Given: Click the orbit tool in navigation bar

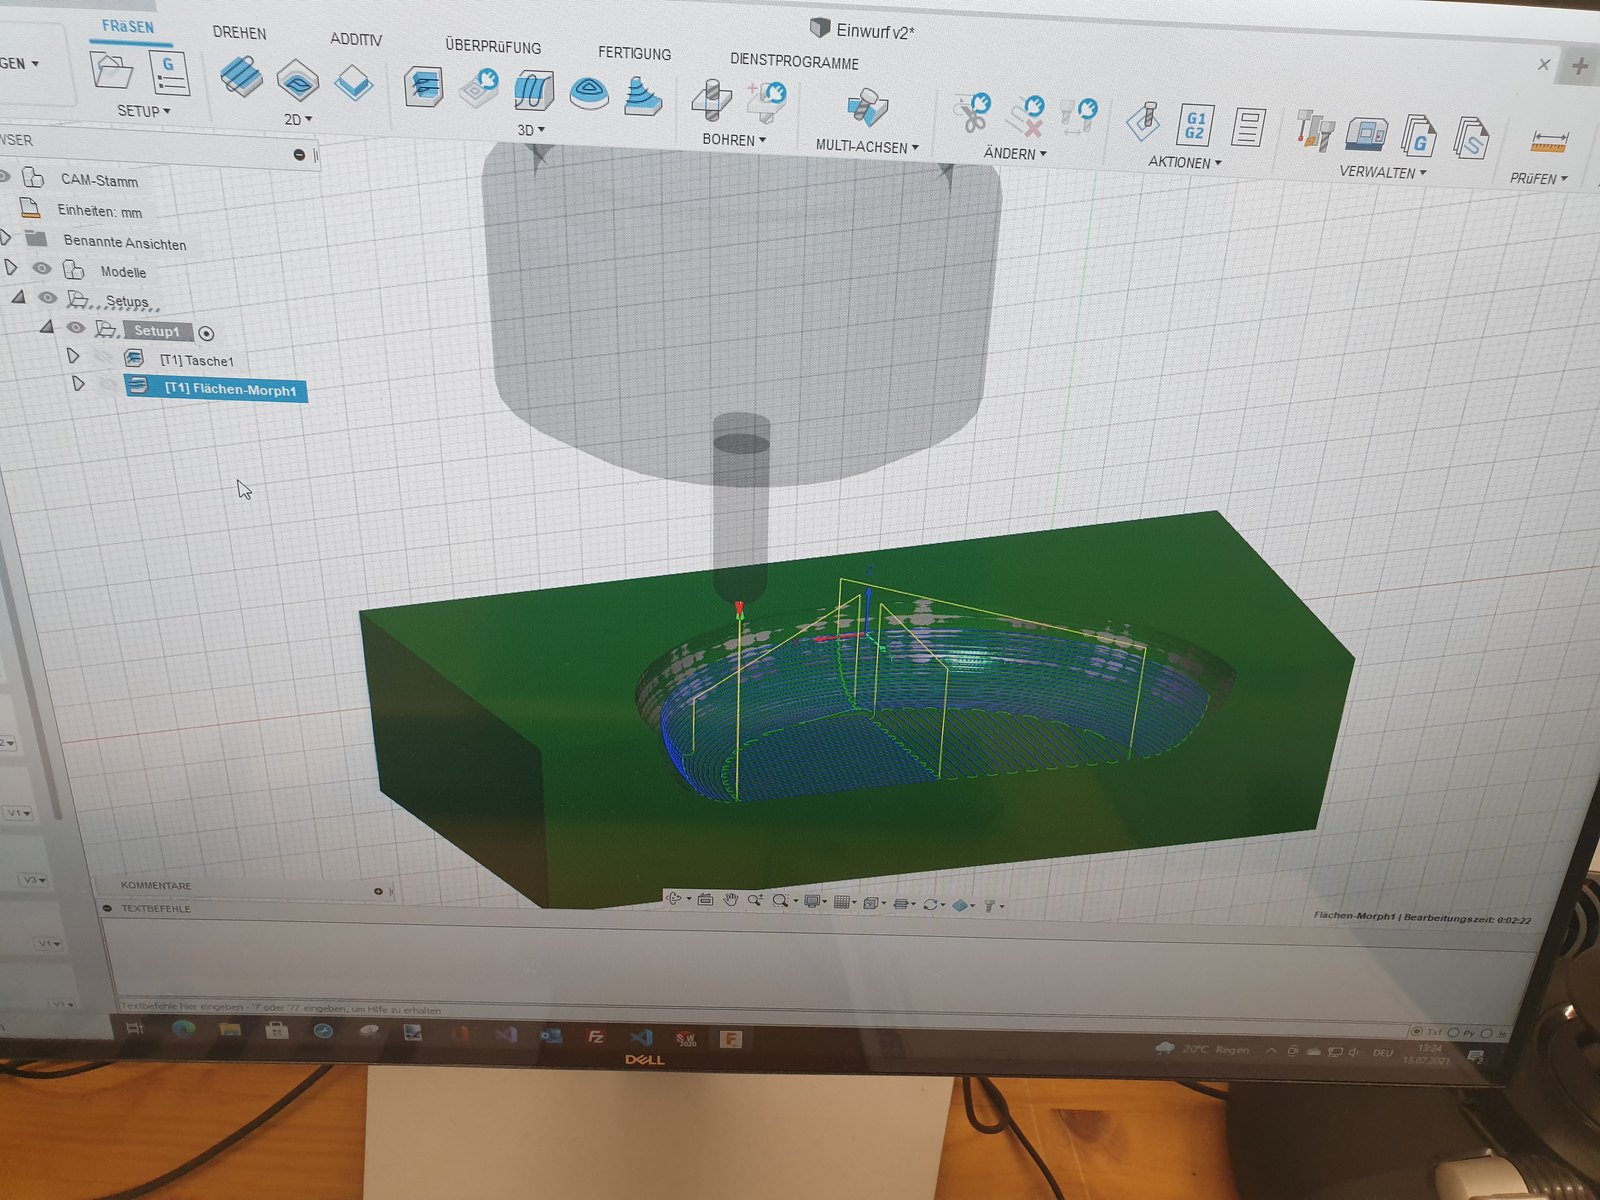Looking at the screenshot, I should pyautogui.click(x=675, y=899).
